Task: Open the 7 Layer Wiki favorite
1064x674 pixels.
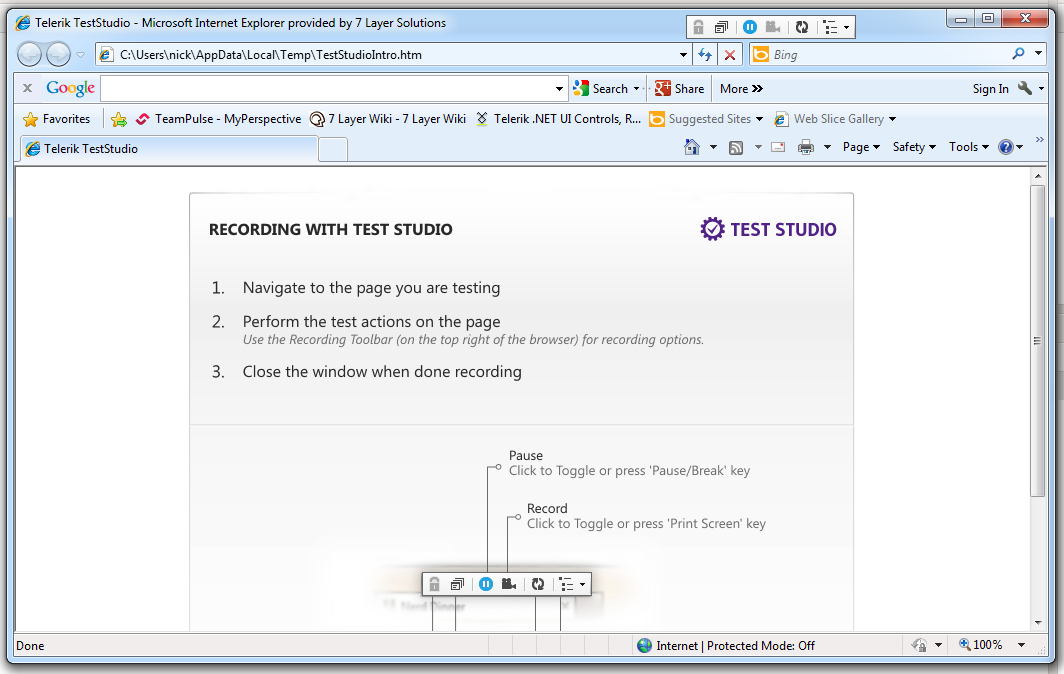Action: click(387, 119)
